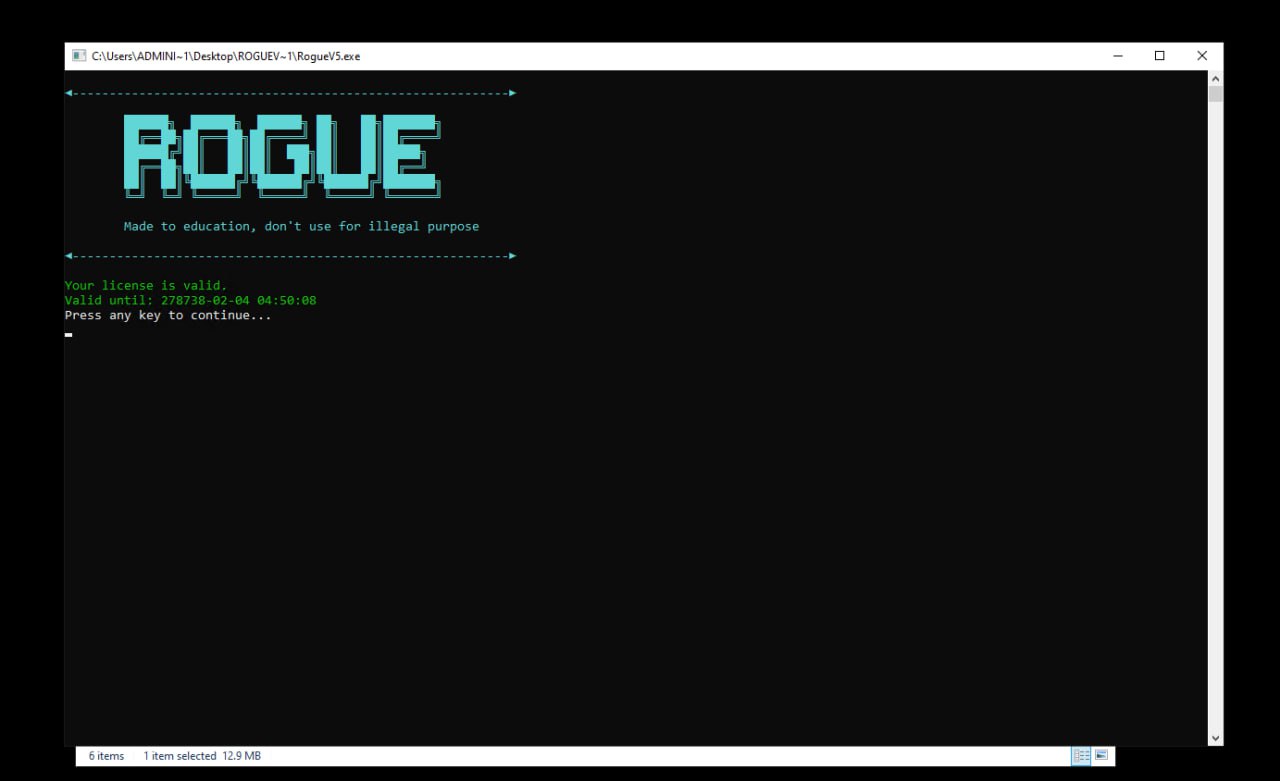Click the scrollbar up arrow

[1215, 78]
